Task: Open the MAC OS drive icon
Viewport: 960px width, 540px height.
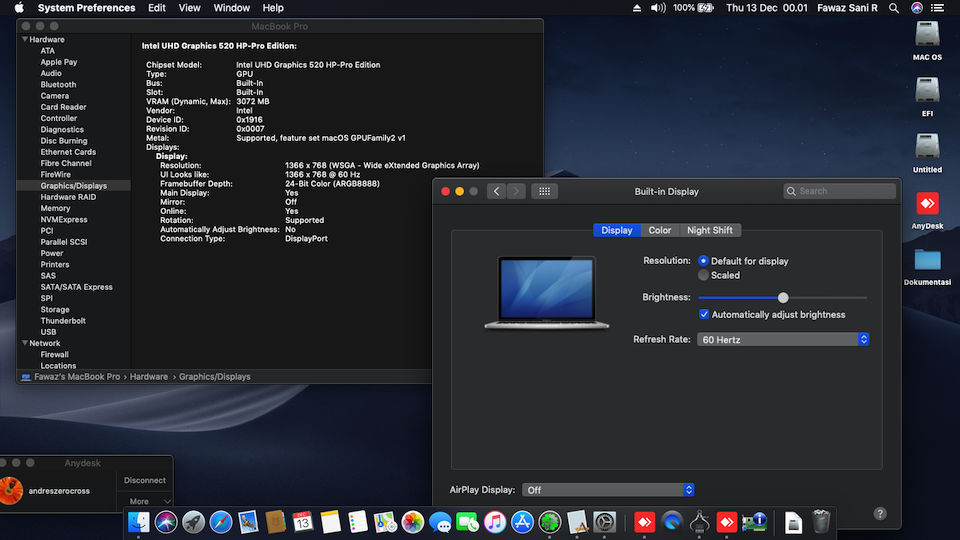Action: pyautogui.click(x=927, y=36)
